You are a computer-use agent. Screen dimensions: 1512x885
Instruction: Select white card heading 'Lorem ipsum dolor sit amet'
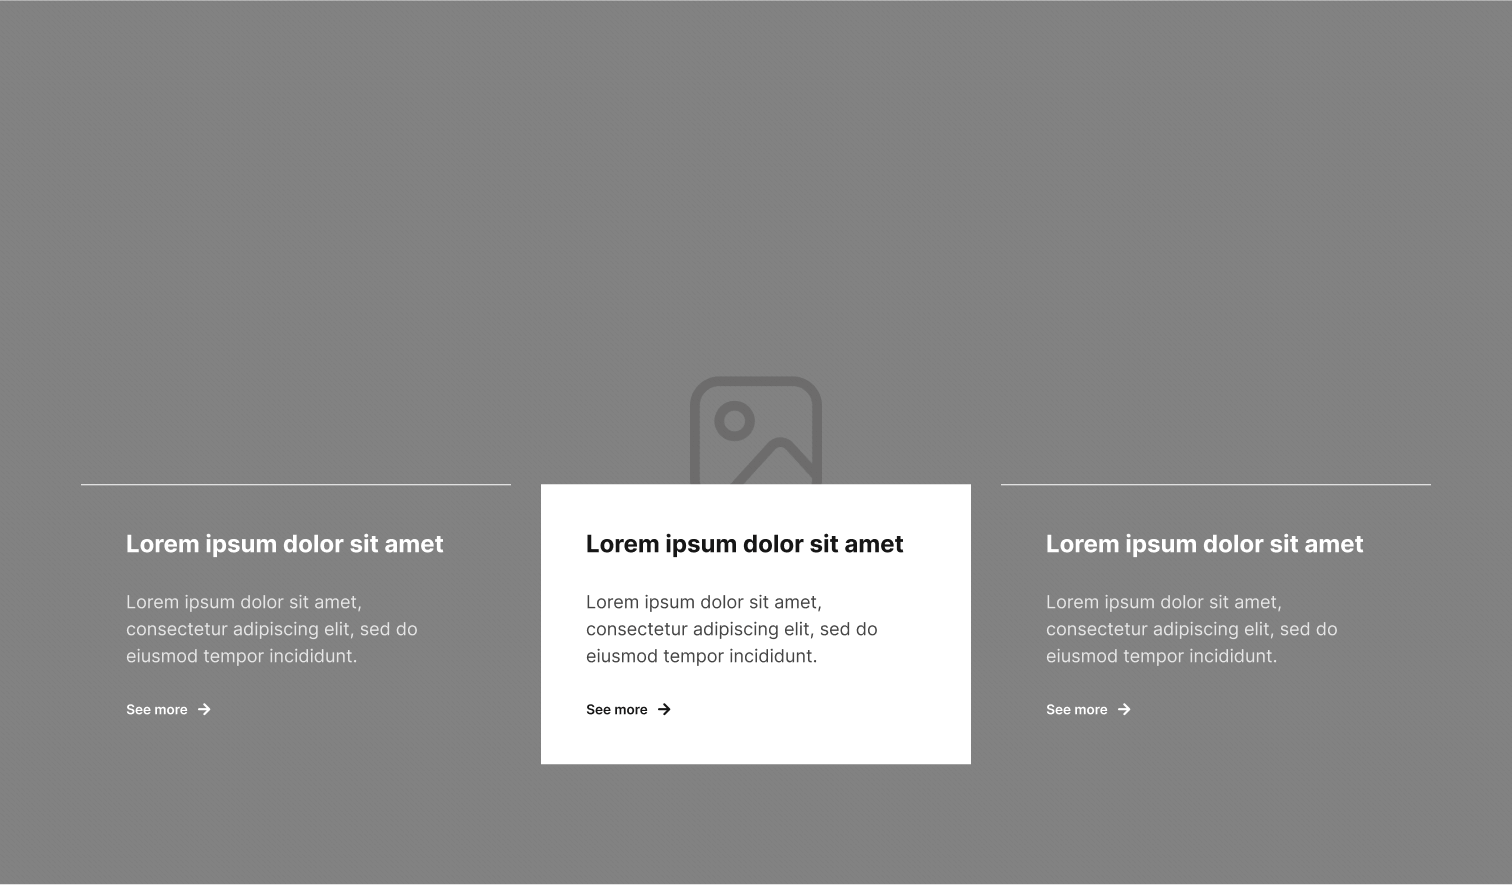744,544
